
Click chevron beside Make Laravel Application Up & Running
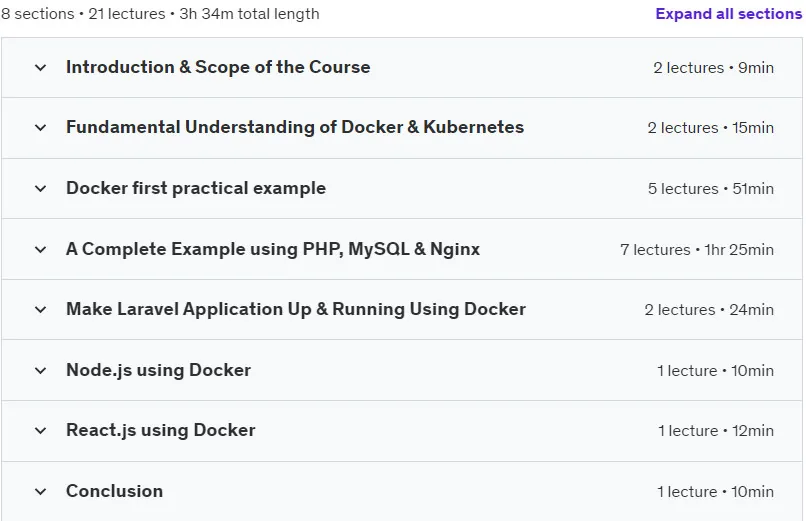point(41,309)
